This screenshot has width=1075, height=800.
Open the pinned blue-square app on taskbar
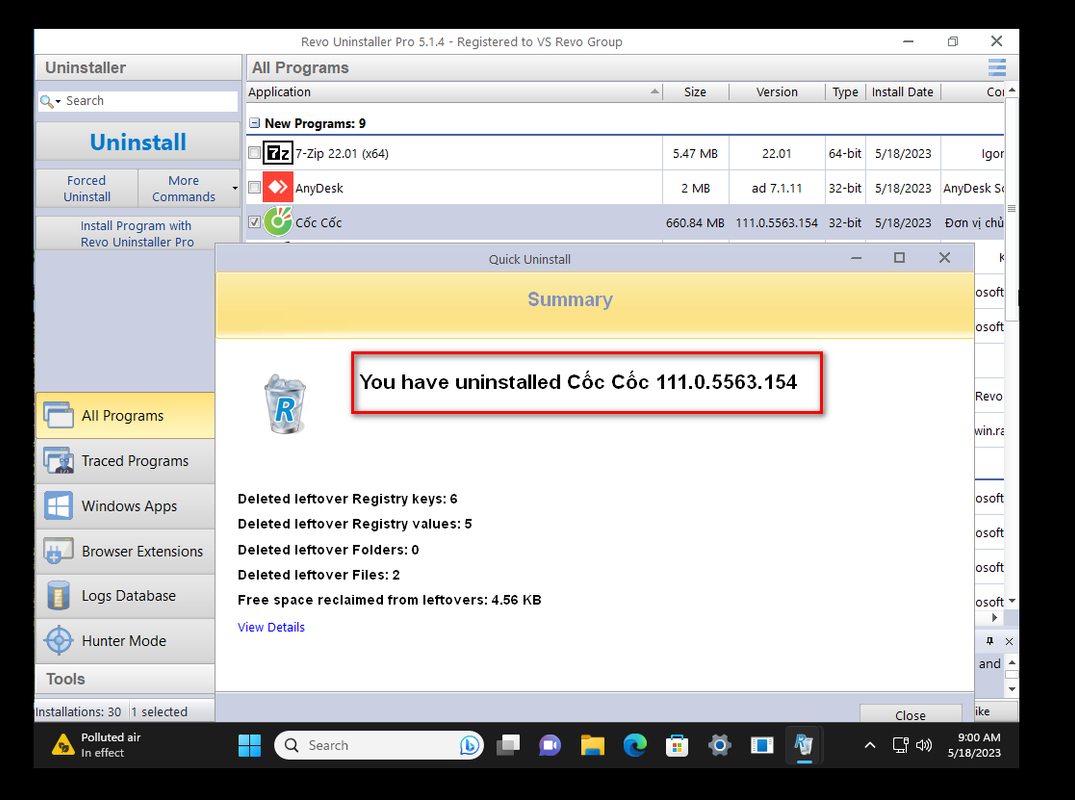[762, 745]
